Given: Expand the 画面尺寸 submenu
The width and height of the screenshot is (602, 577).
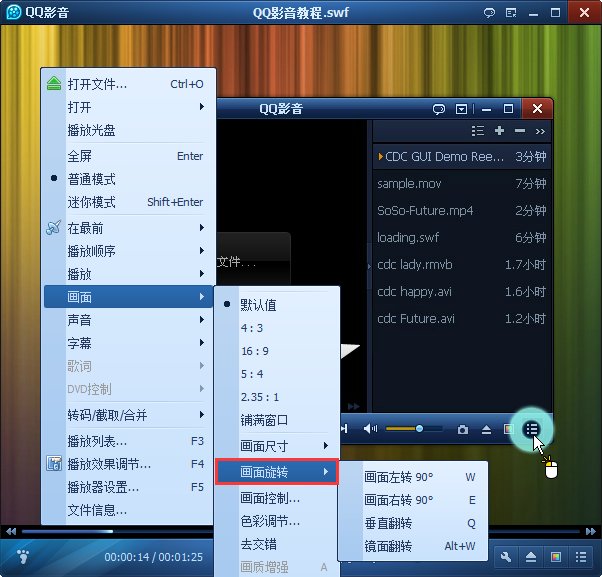Looking at the screenshot, I should (x=277, y=446).
